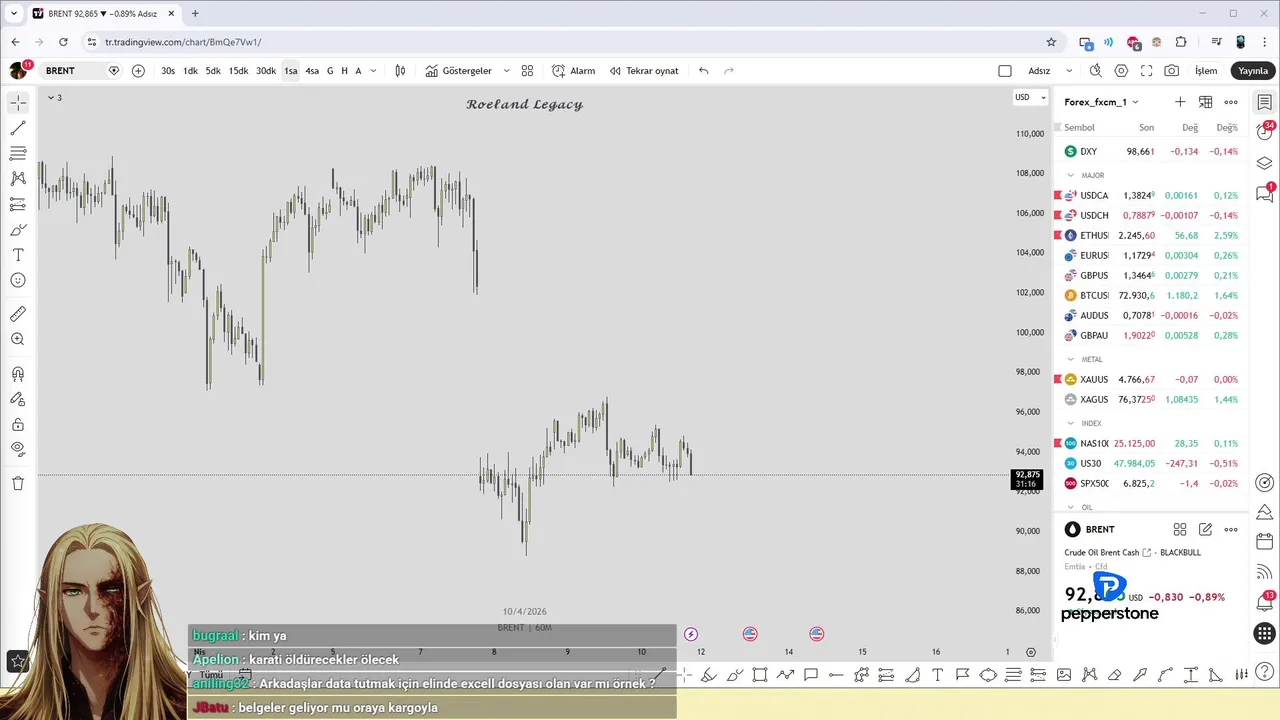Collapse the METAL watchlist section

pos(1071,359)
